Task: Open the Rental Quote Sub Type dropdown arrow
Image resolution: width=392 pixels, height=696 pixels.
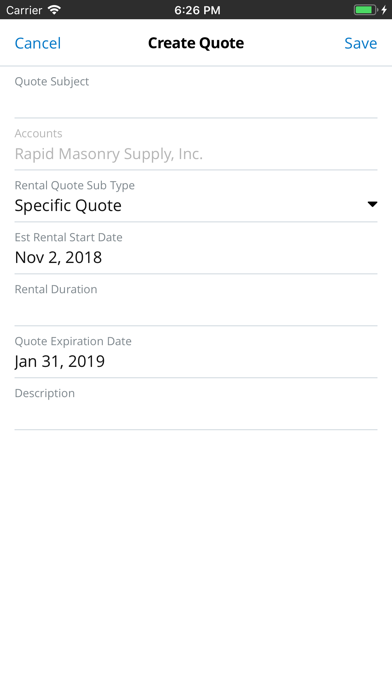Action: tap(372, 204)
